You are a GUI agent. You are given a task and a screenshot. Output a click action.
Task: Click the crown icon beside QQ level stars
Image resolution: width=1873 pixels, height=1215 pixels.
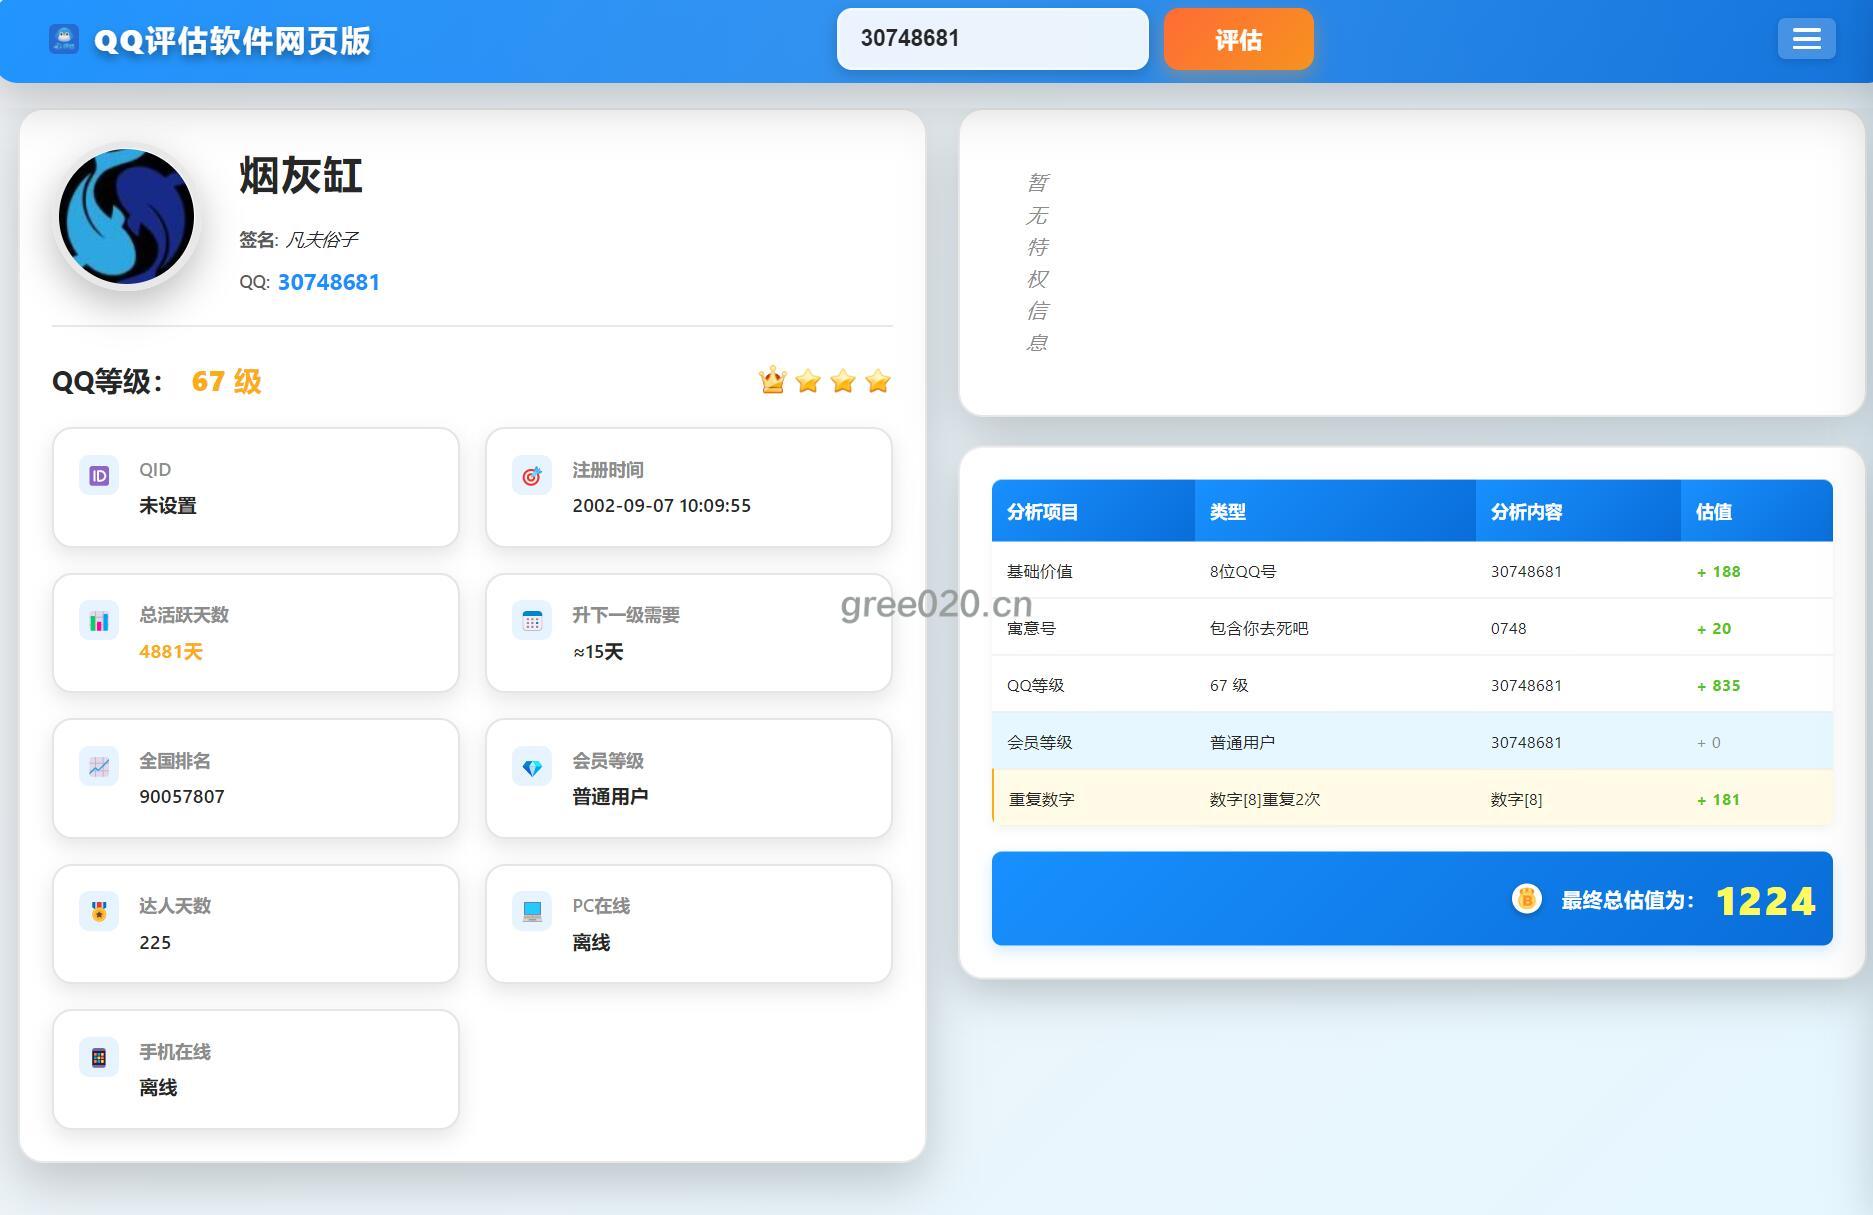pos(772,381)
